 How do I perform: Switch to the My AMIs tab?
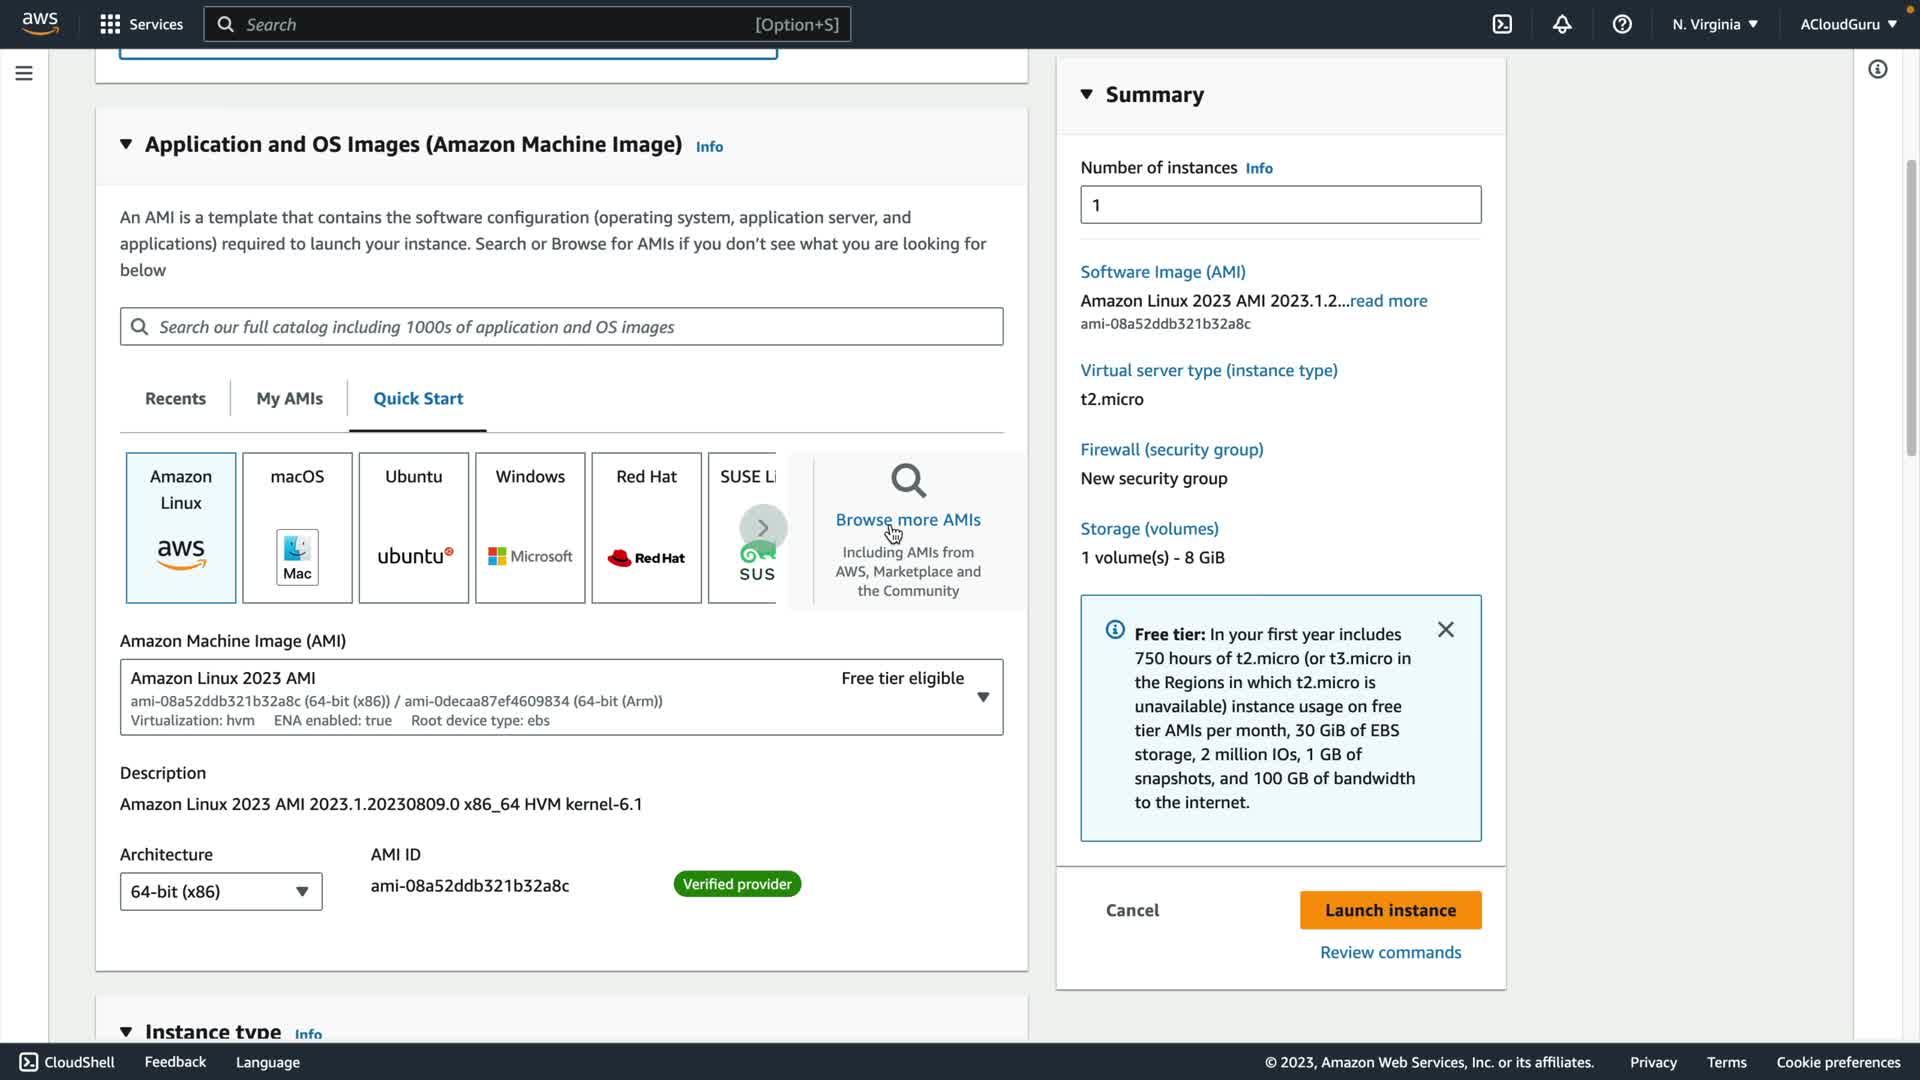289,398
